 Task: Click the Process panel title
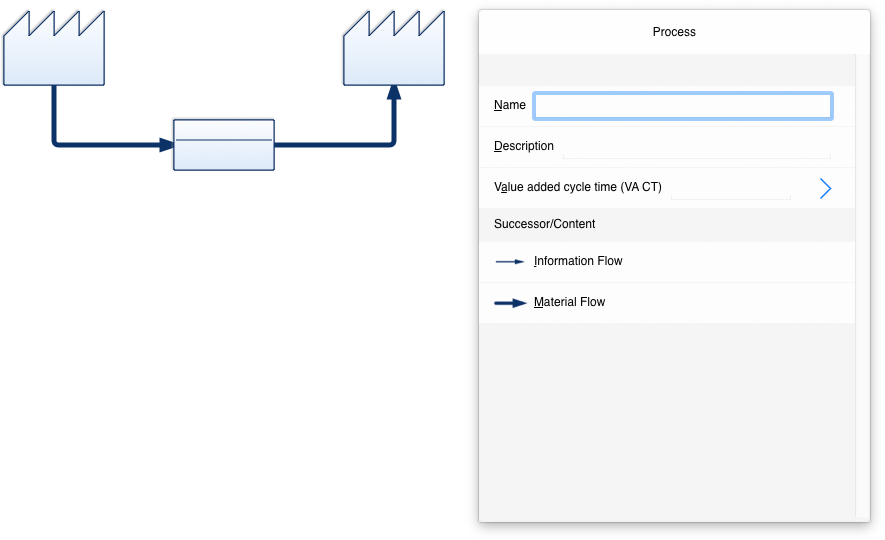coord(674,32)
